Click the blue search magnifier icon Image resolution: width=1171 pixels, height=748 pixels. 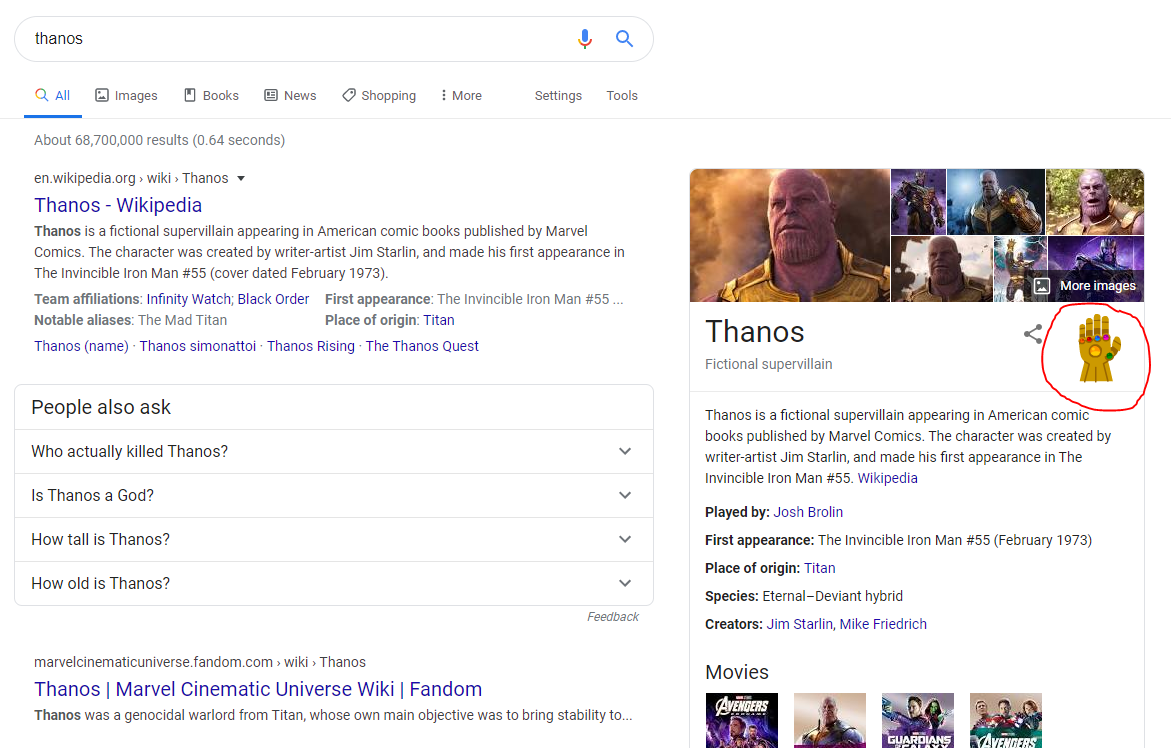coord(624,39)
